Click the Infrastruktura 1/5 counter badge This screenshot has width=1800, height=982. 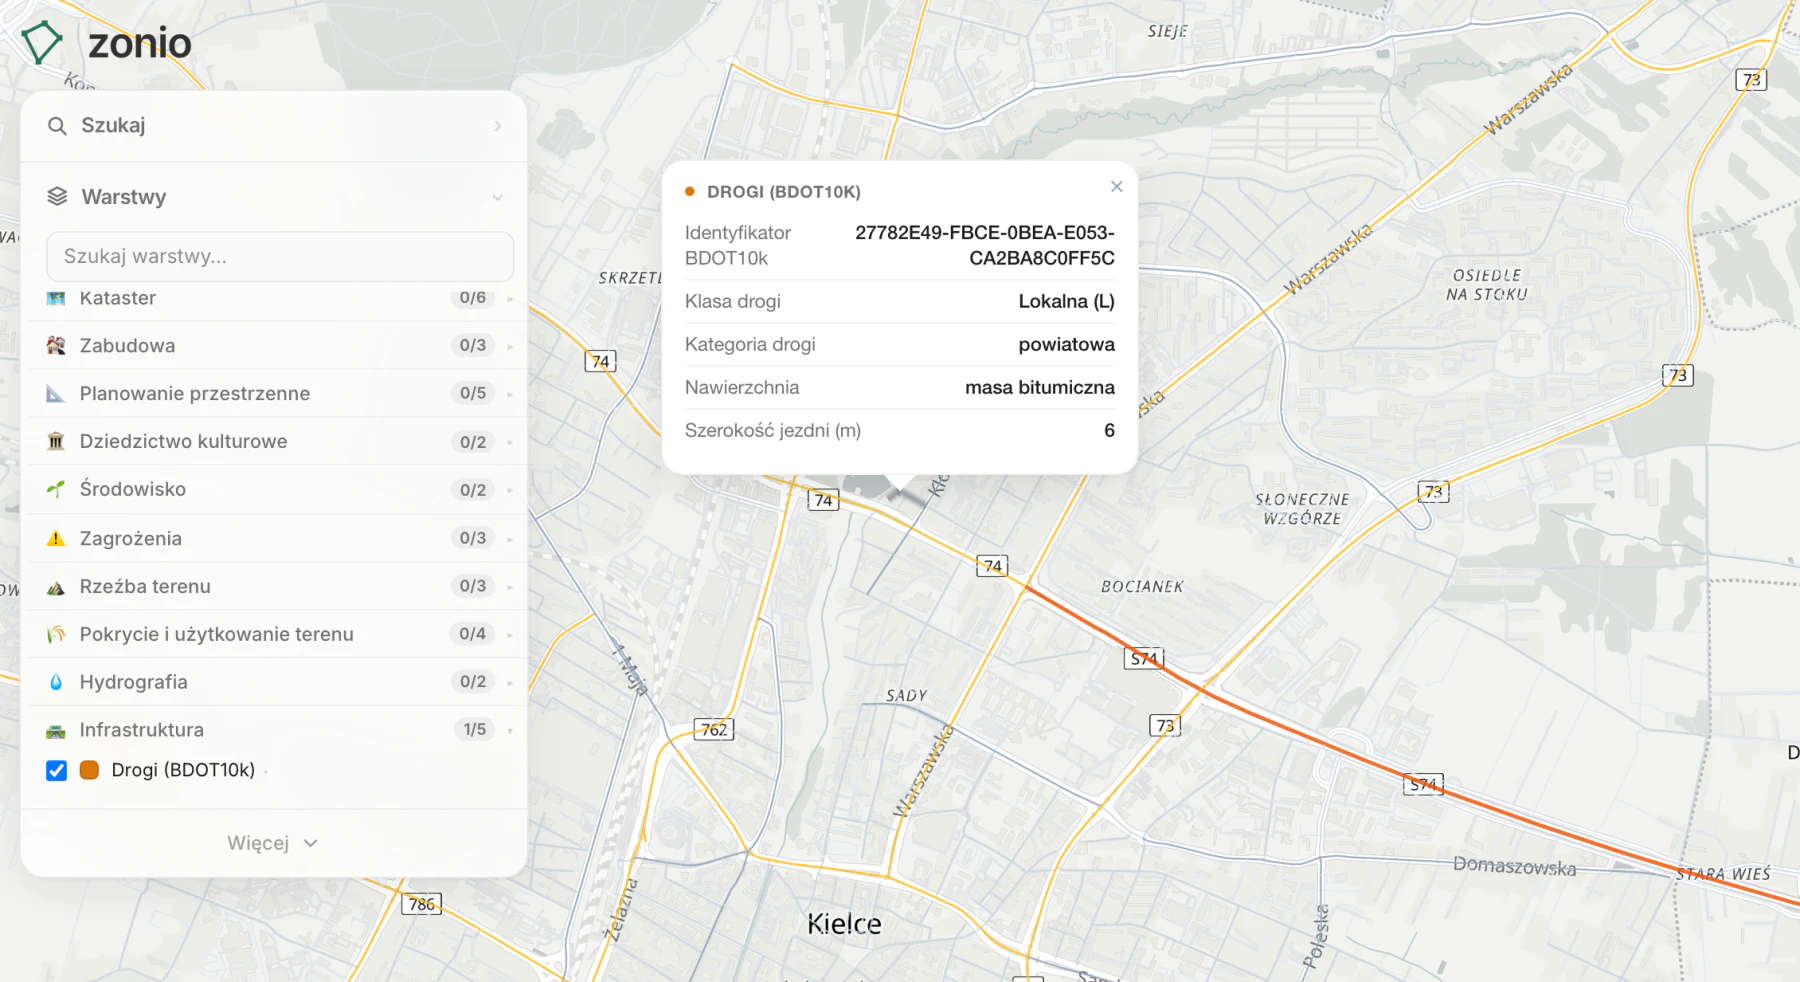click(474, 730)
